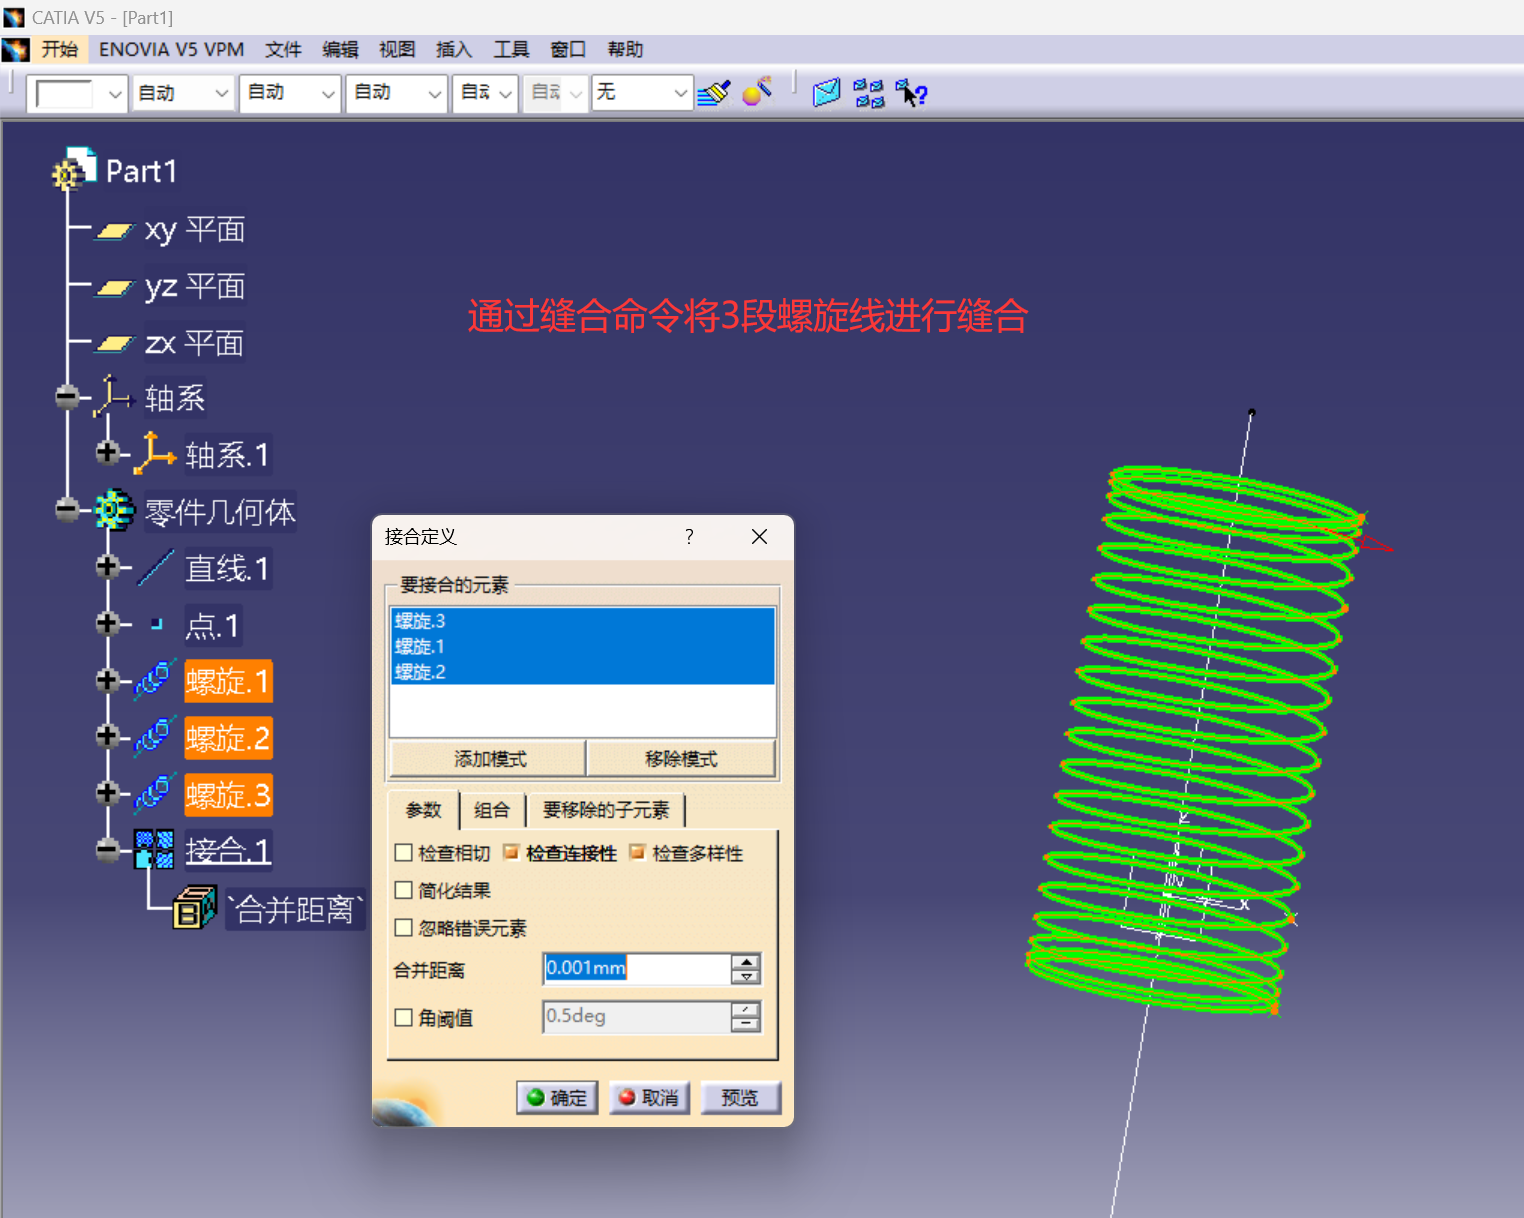Click the graphic properties wizard ball icon
This screenshot has width=1524, height=1218.
pos(757,91)
